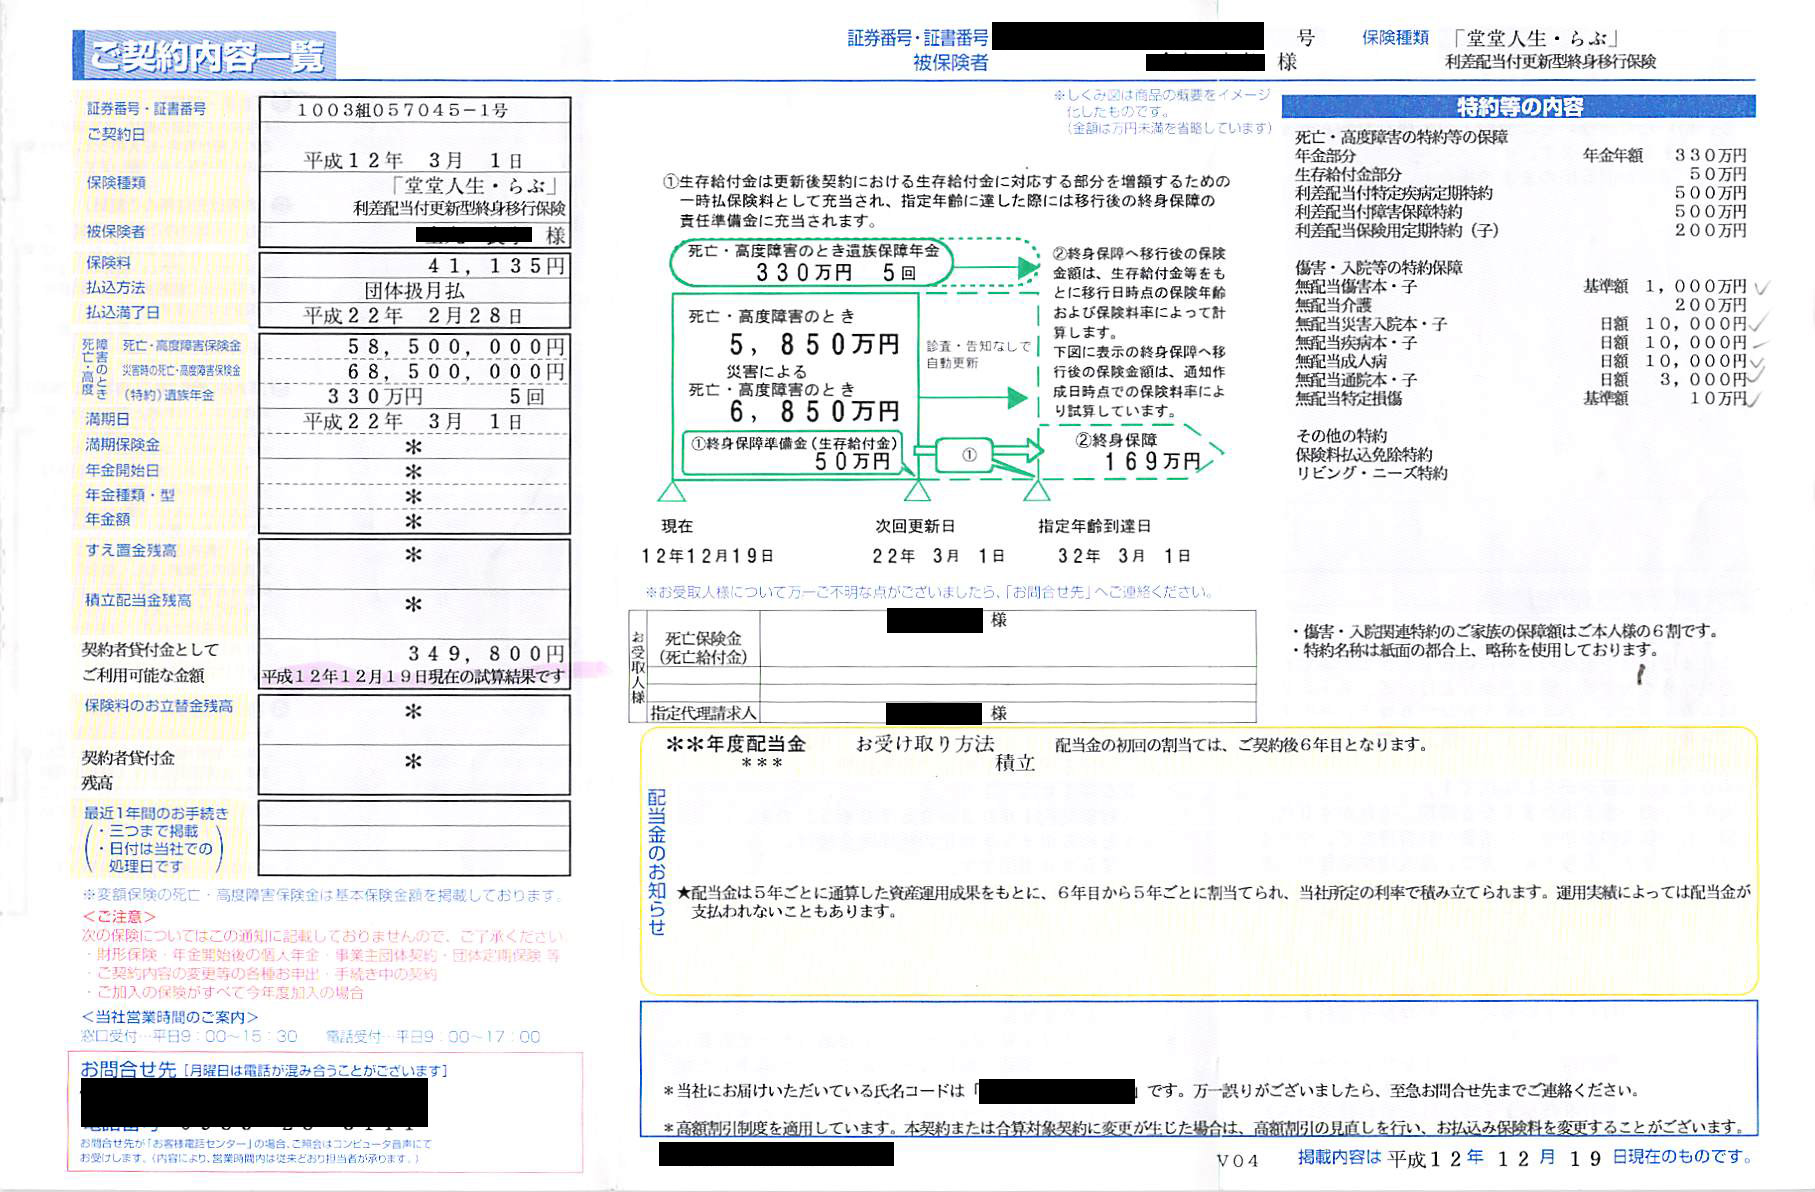This screenshot has height=1192, width=1815.
Task: Click the 無配当通院本・子 row
Action: tap(1520, 380)
